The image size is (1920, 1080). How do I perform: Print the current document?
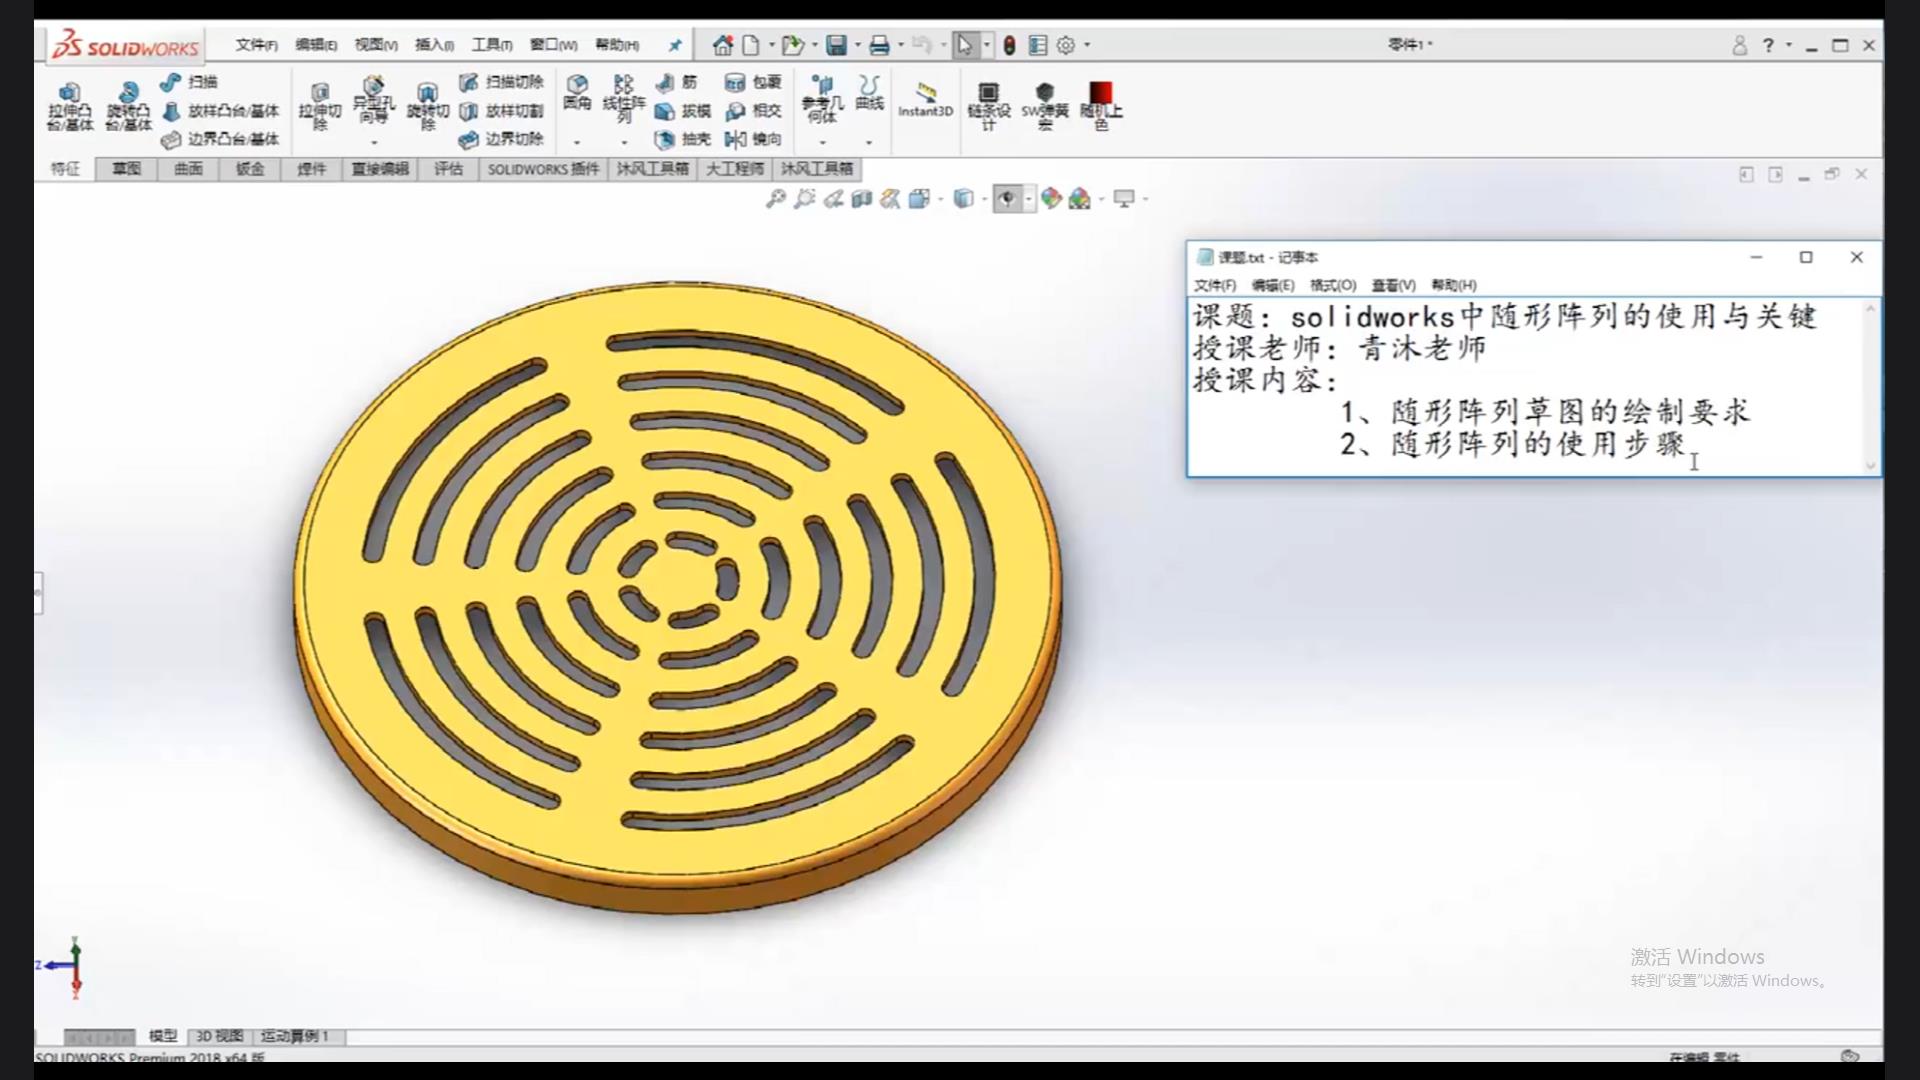point(879,45)
